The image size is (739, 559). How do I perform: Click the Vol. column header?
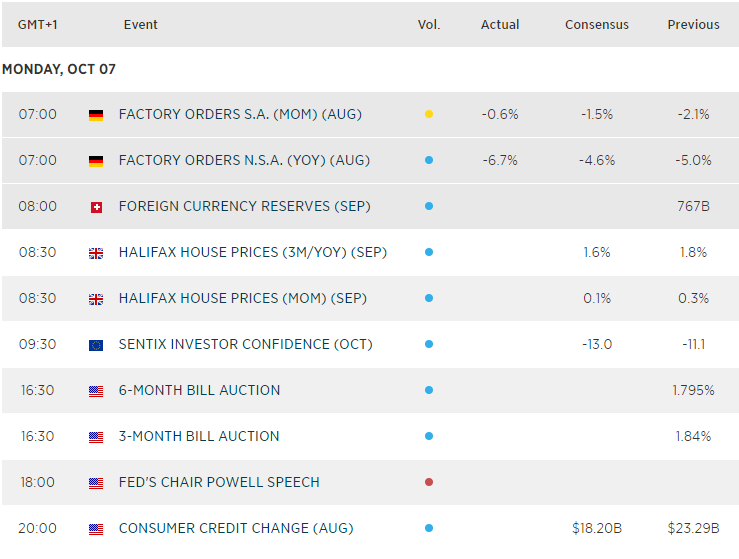[429, 25]
